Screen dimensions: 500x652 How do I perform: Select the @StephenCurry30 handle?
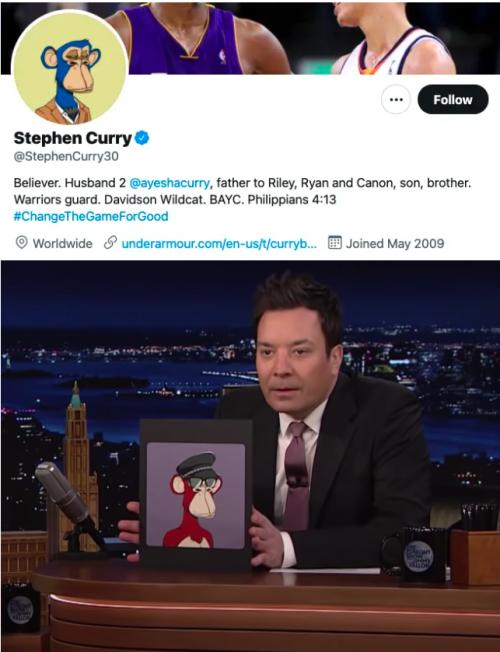(66, 156)
